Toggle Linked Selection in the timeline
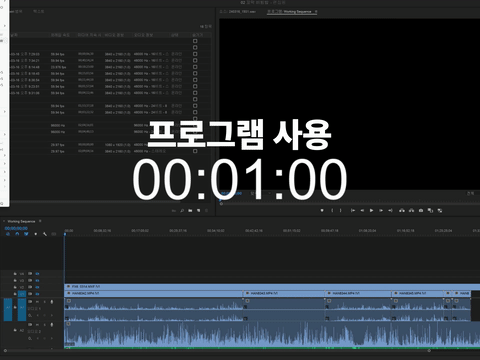Viewport: 480px width, 360px height. click(26, 234)
